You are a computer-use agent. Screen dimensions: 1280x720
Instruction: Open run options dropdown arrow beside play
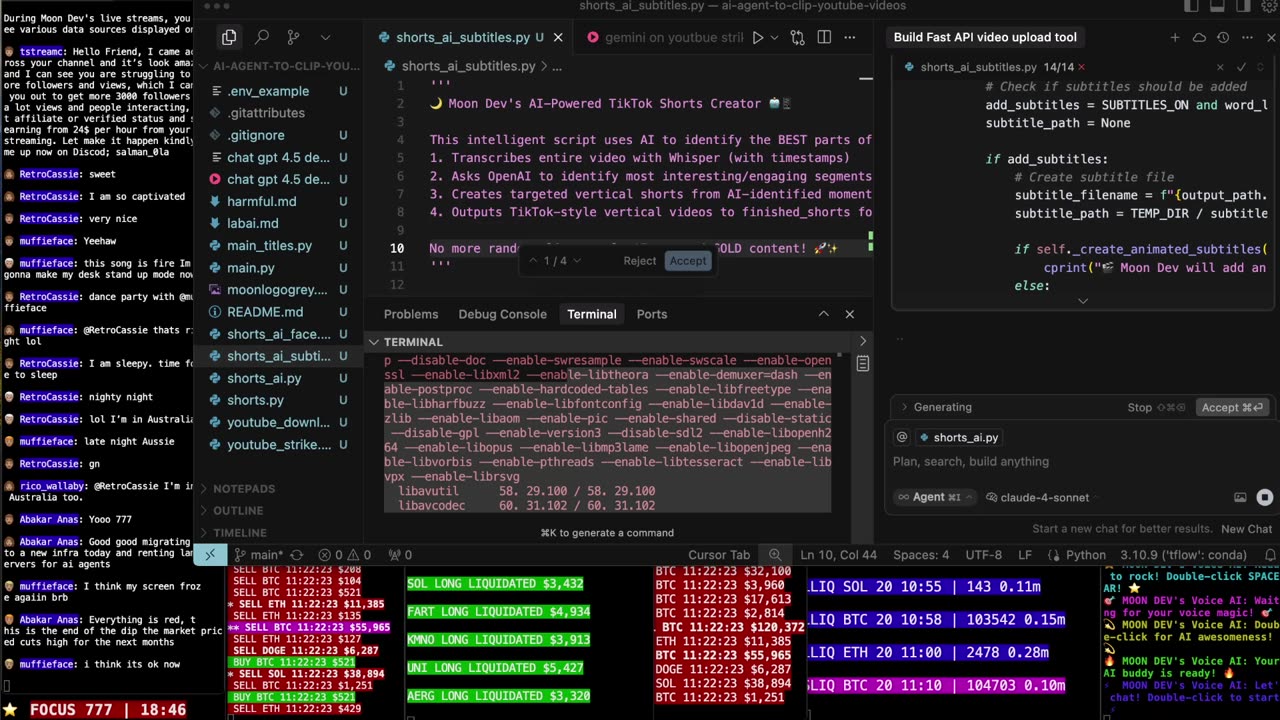773,37
